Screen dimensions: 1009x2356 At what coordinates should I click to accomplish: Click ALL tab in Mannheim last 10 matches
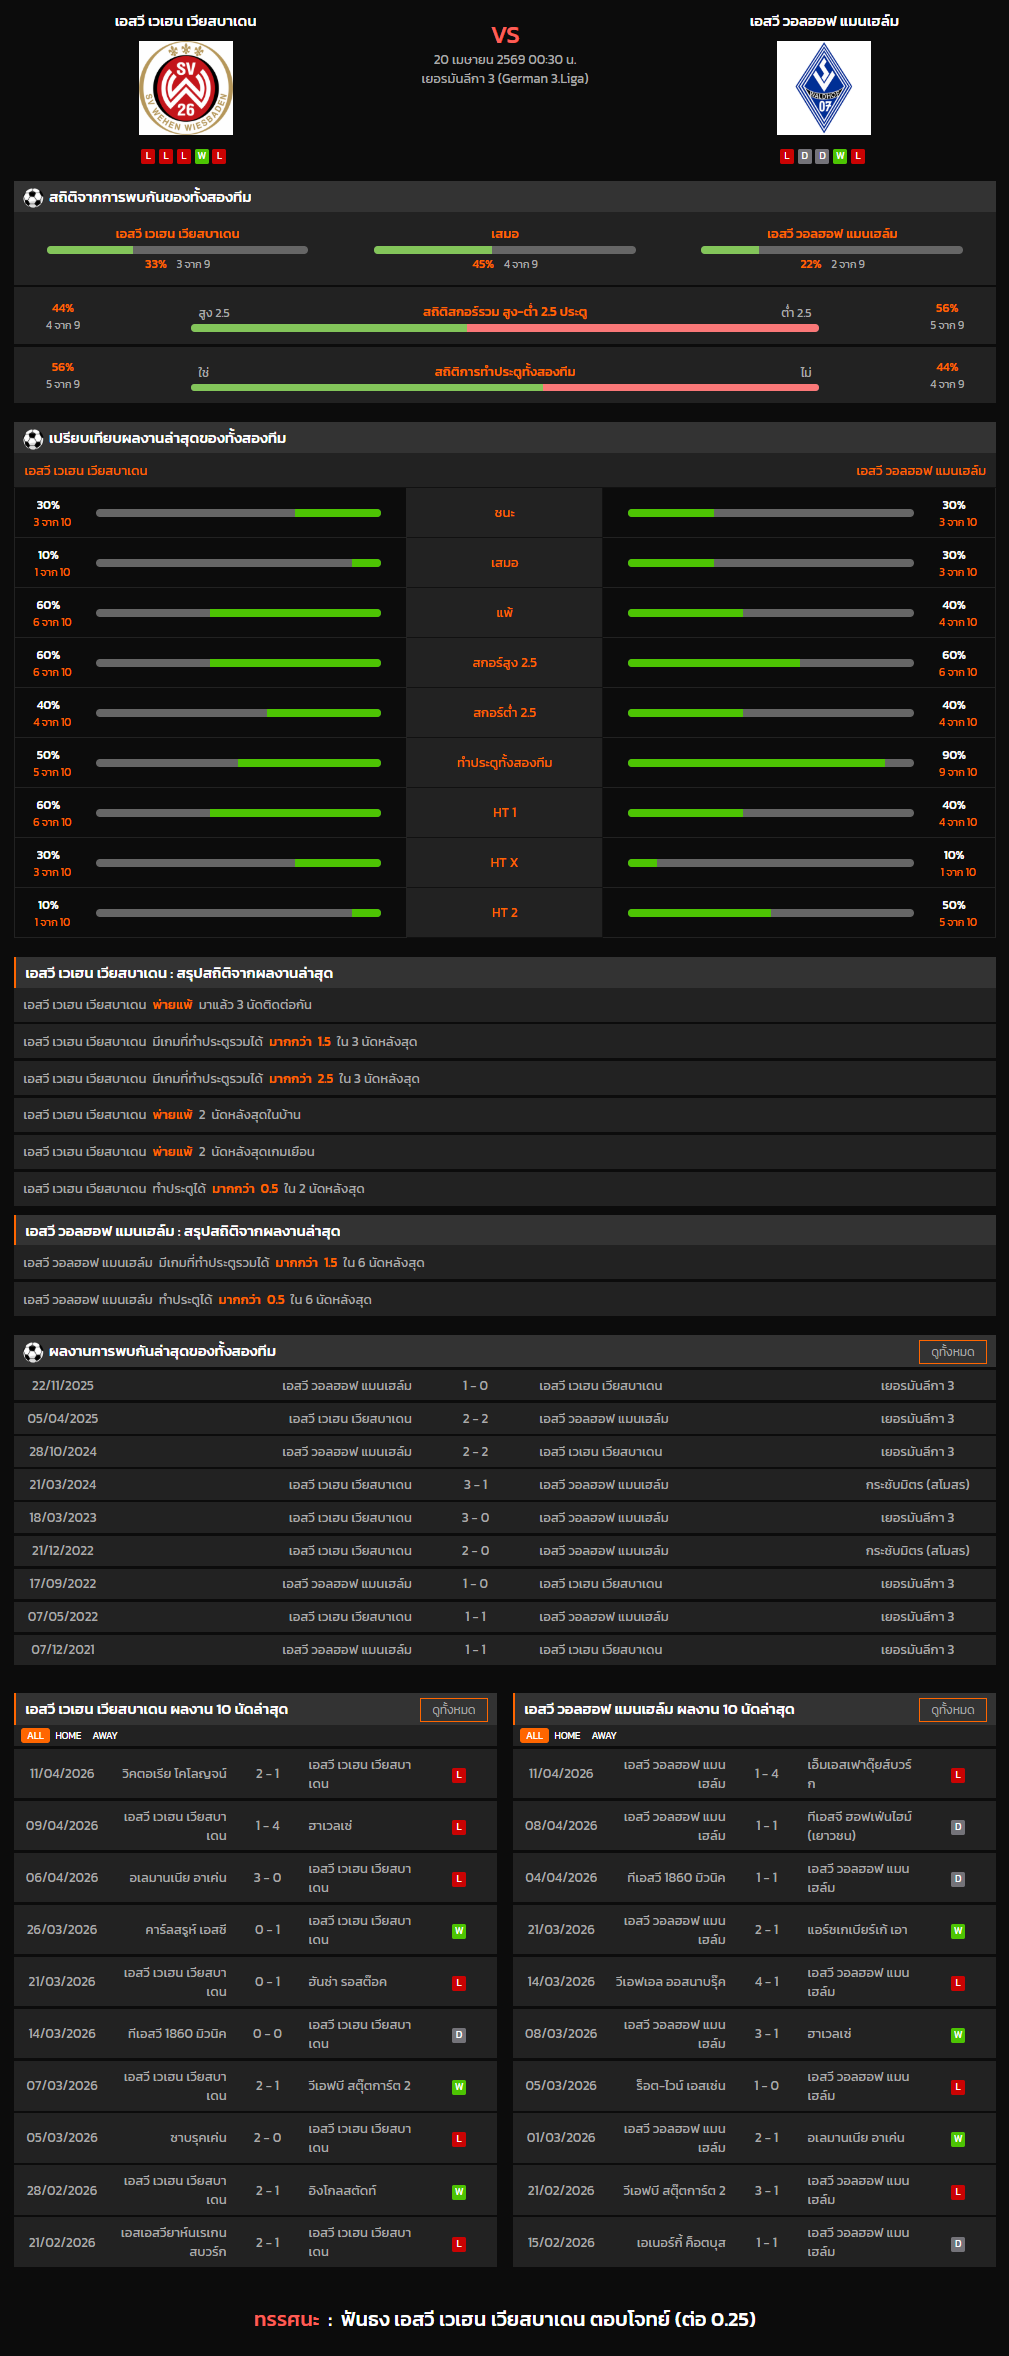534,1736
